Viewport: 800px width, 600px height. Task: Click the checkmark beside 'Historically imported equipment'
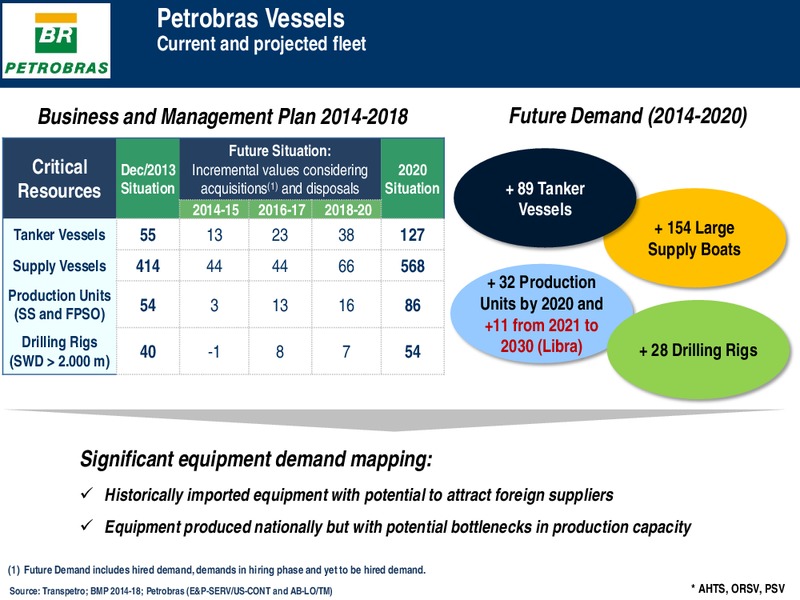[87, 493]
